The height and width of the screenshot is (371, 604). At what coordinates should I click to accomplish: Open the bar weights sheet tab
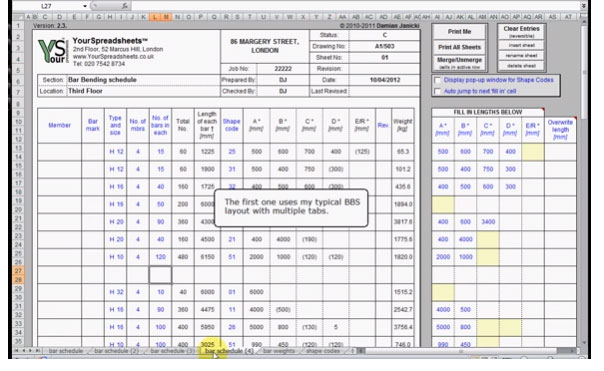click(279, 351)
